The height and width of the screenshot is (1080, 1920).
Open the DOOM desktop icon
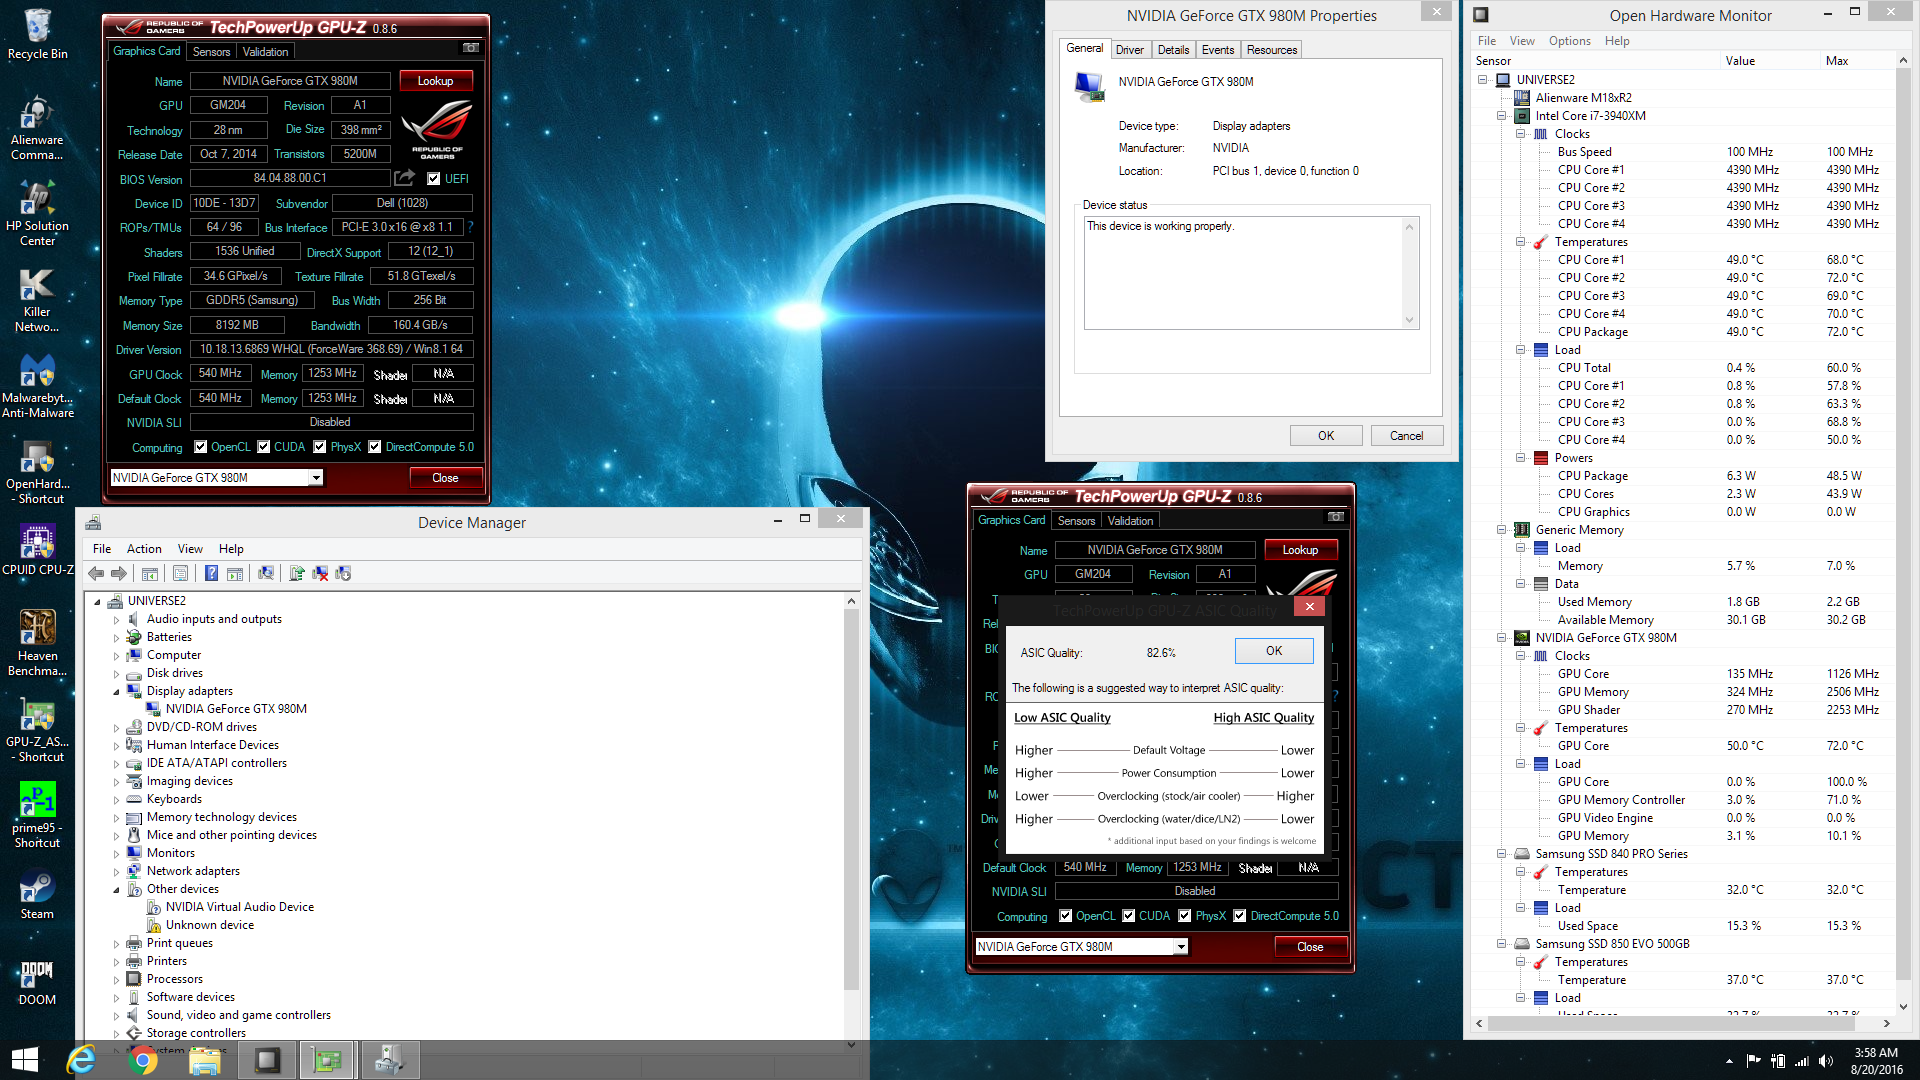pyautogui.click(x=37, y=980)
